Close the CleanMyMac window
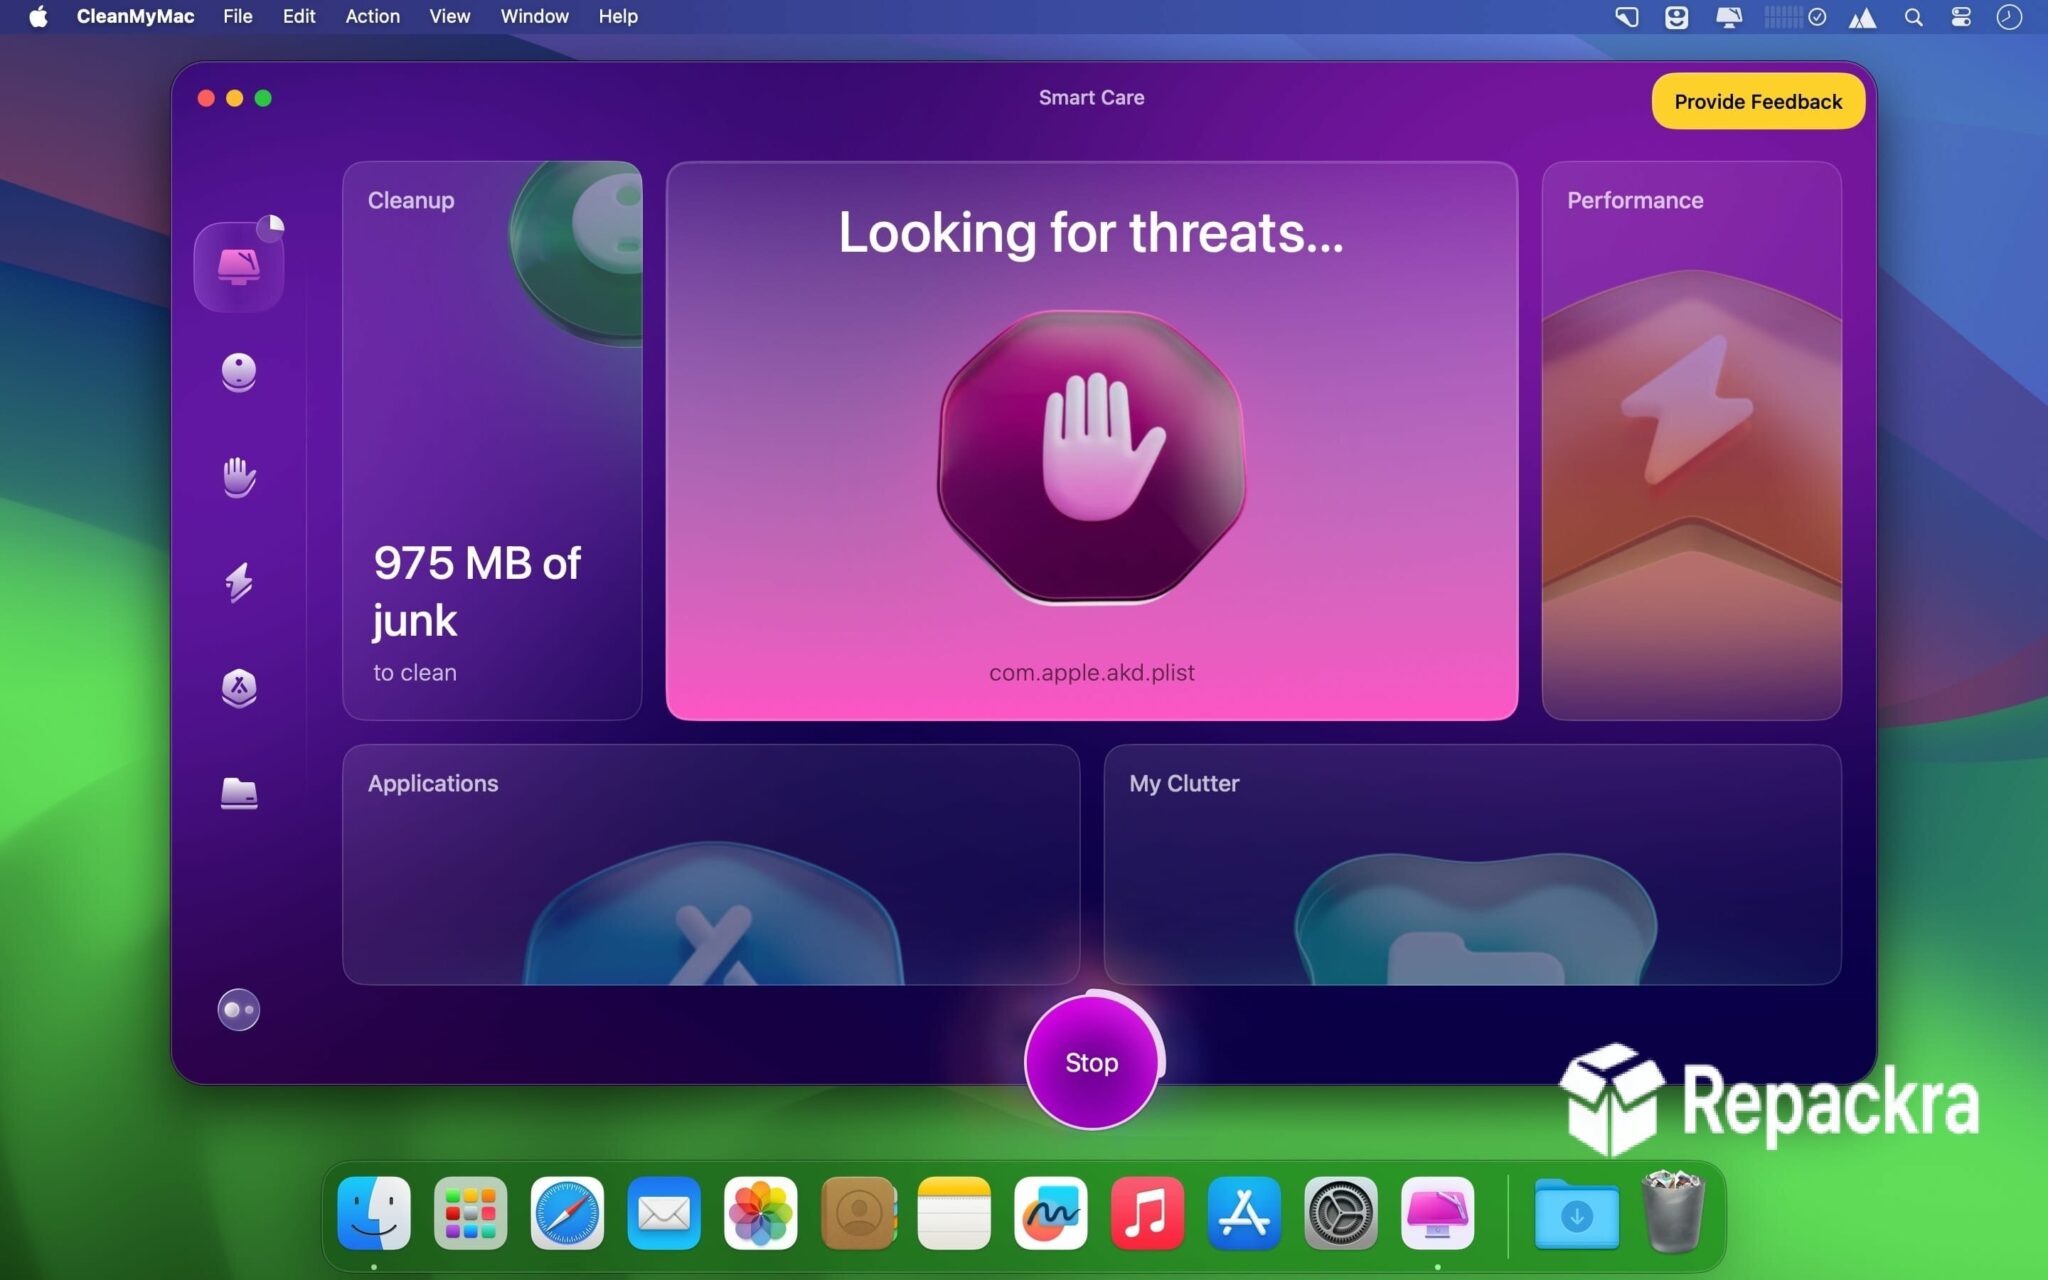The image size is (2048, 1280). pos(206,98)
